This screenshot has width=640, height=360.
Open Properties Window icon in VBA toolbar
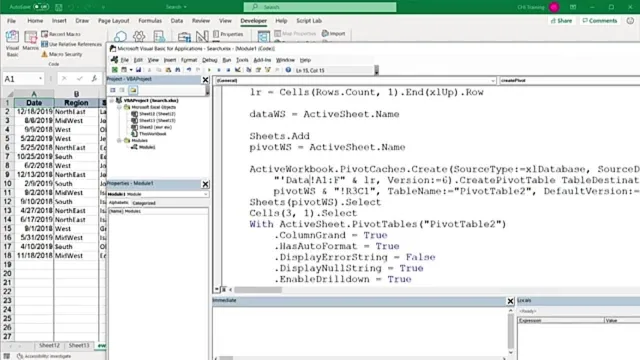(258, 70)
